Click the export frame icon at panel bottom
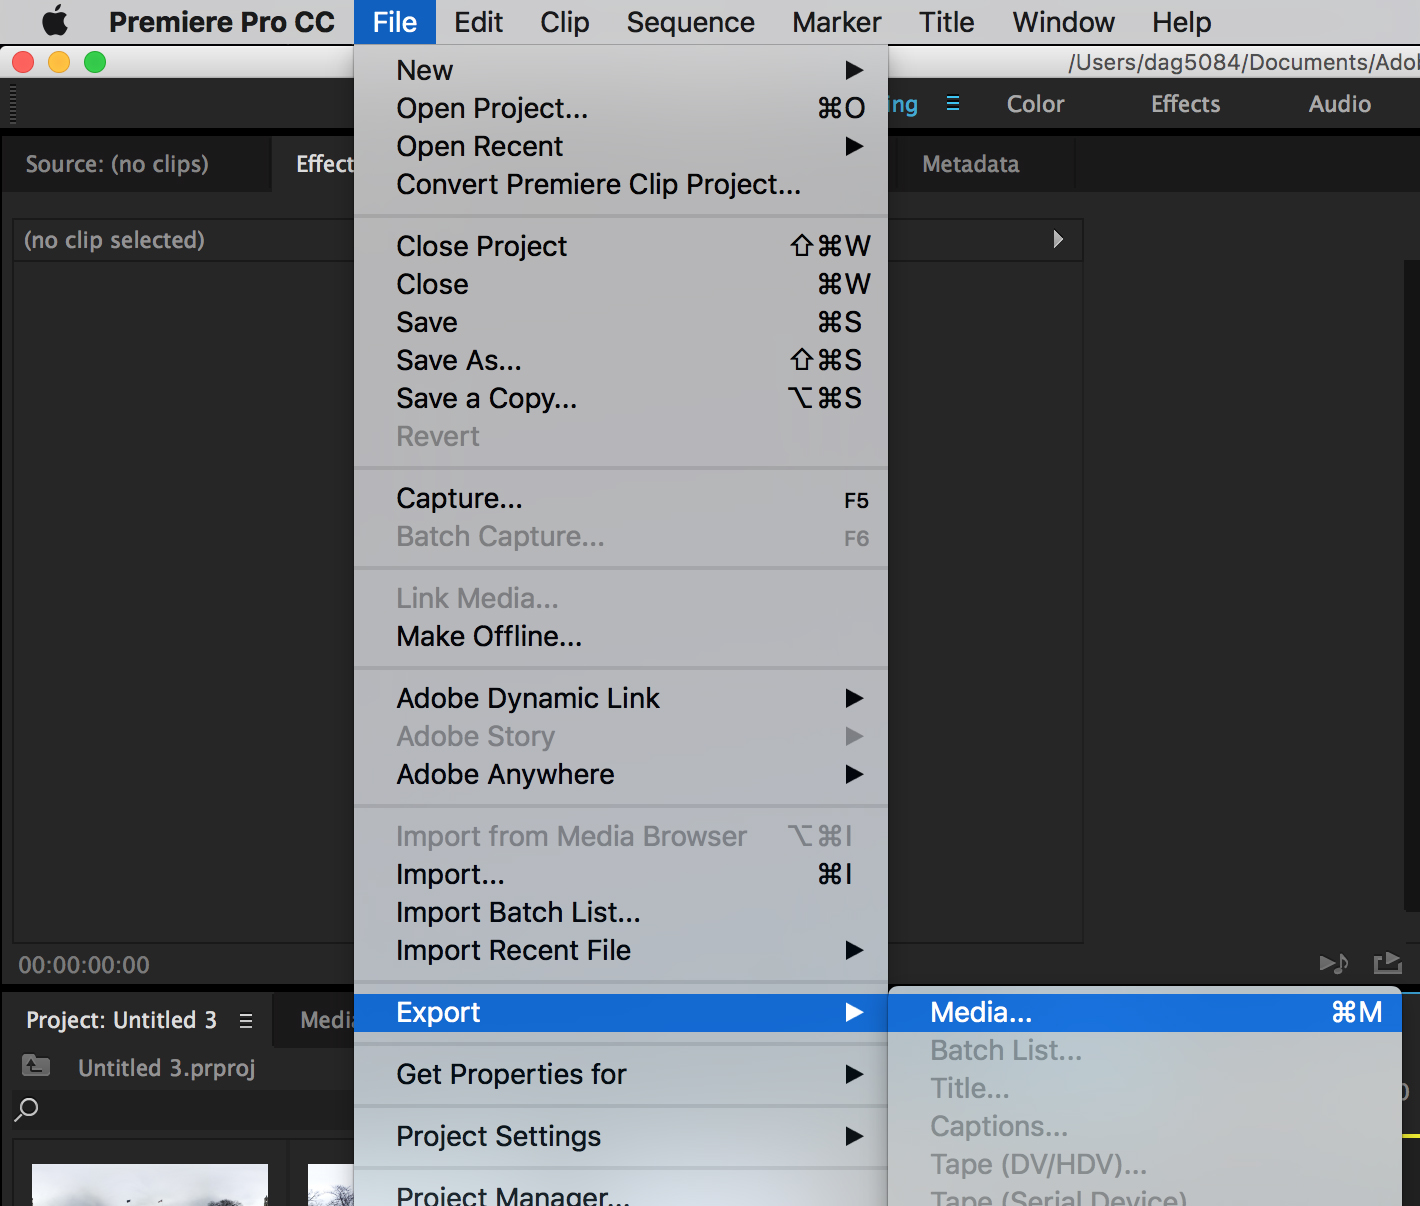This screenshot has width=1420, height=1206. coord(1388,963)
